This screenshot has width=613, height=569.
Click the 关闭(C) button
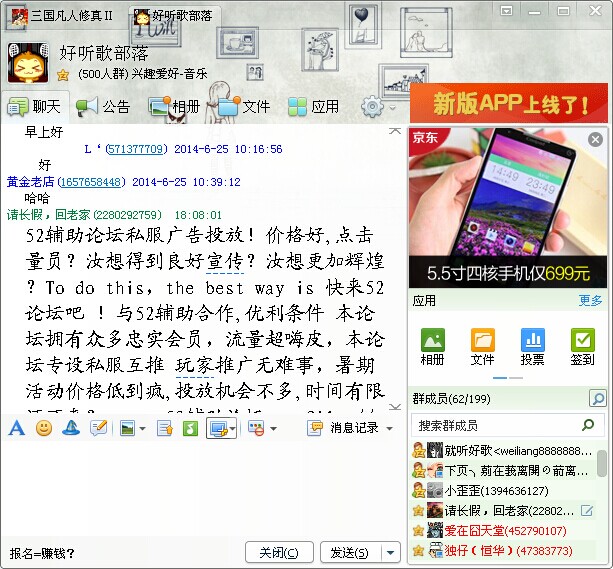(x=279, y=553)
